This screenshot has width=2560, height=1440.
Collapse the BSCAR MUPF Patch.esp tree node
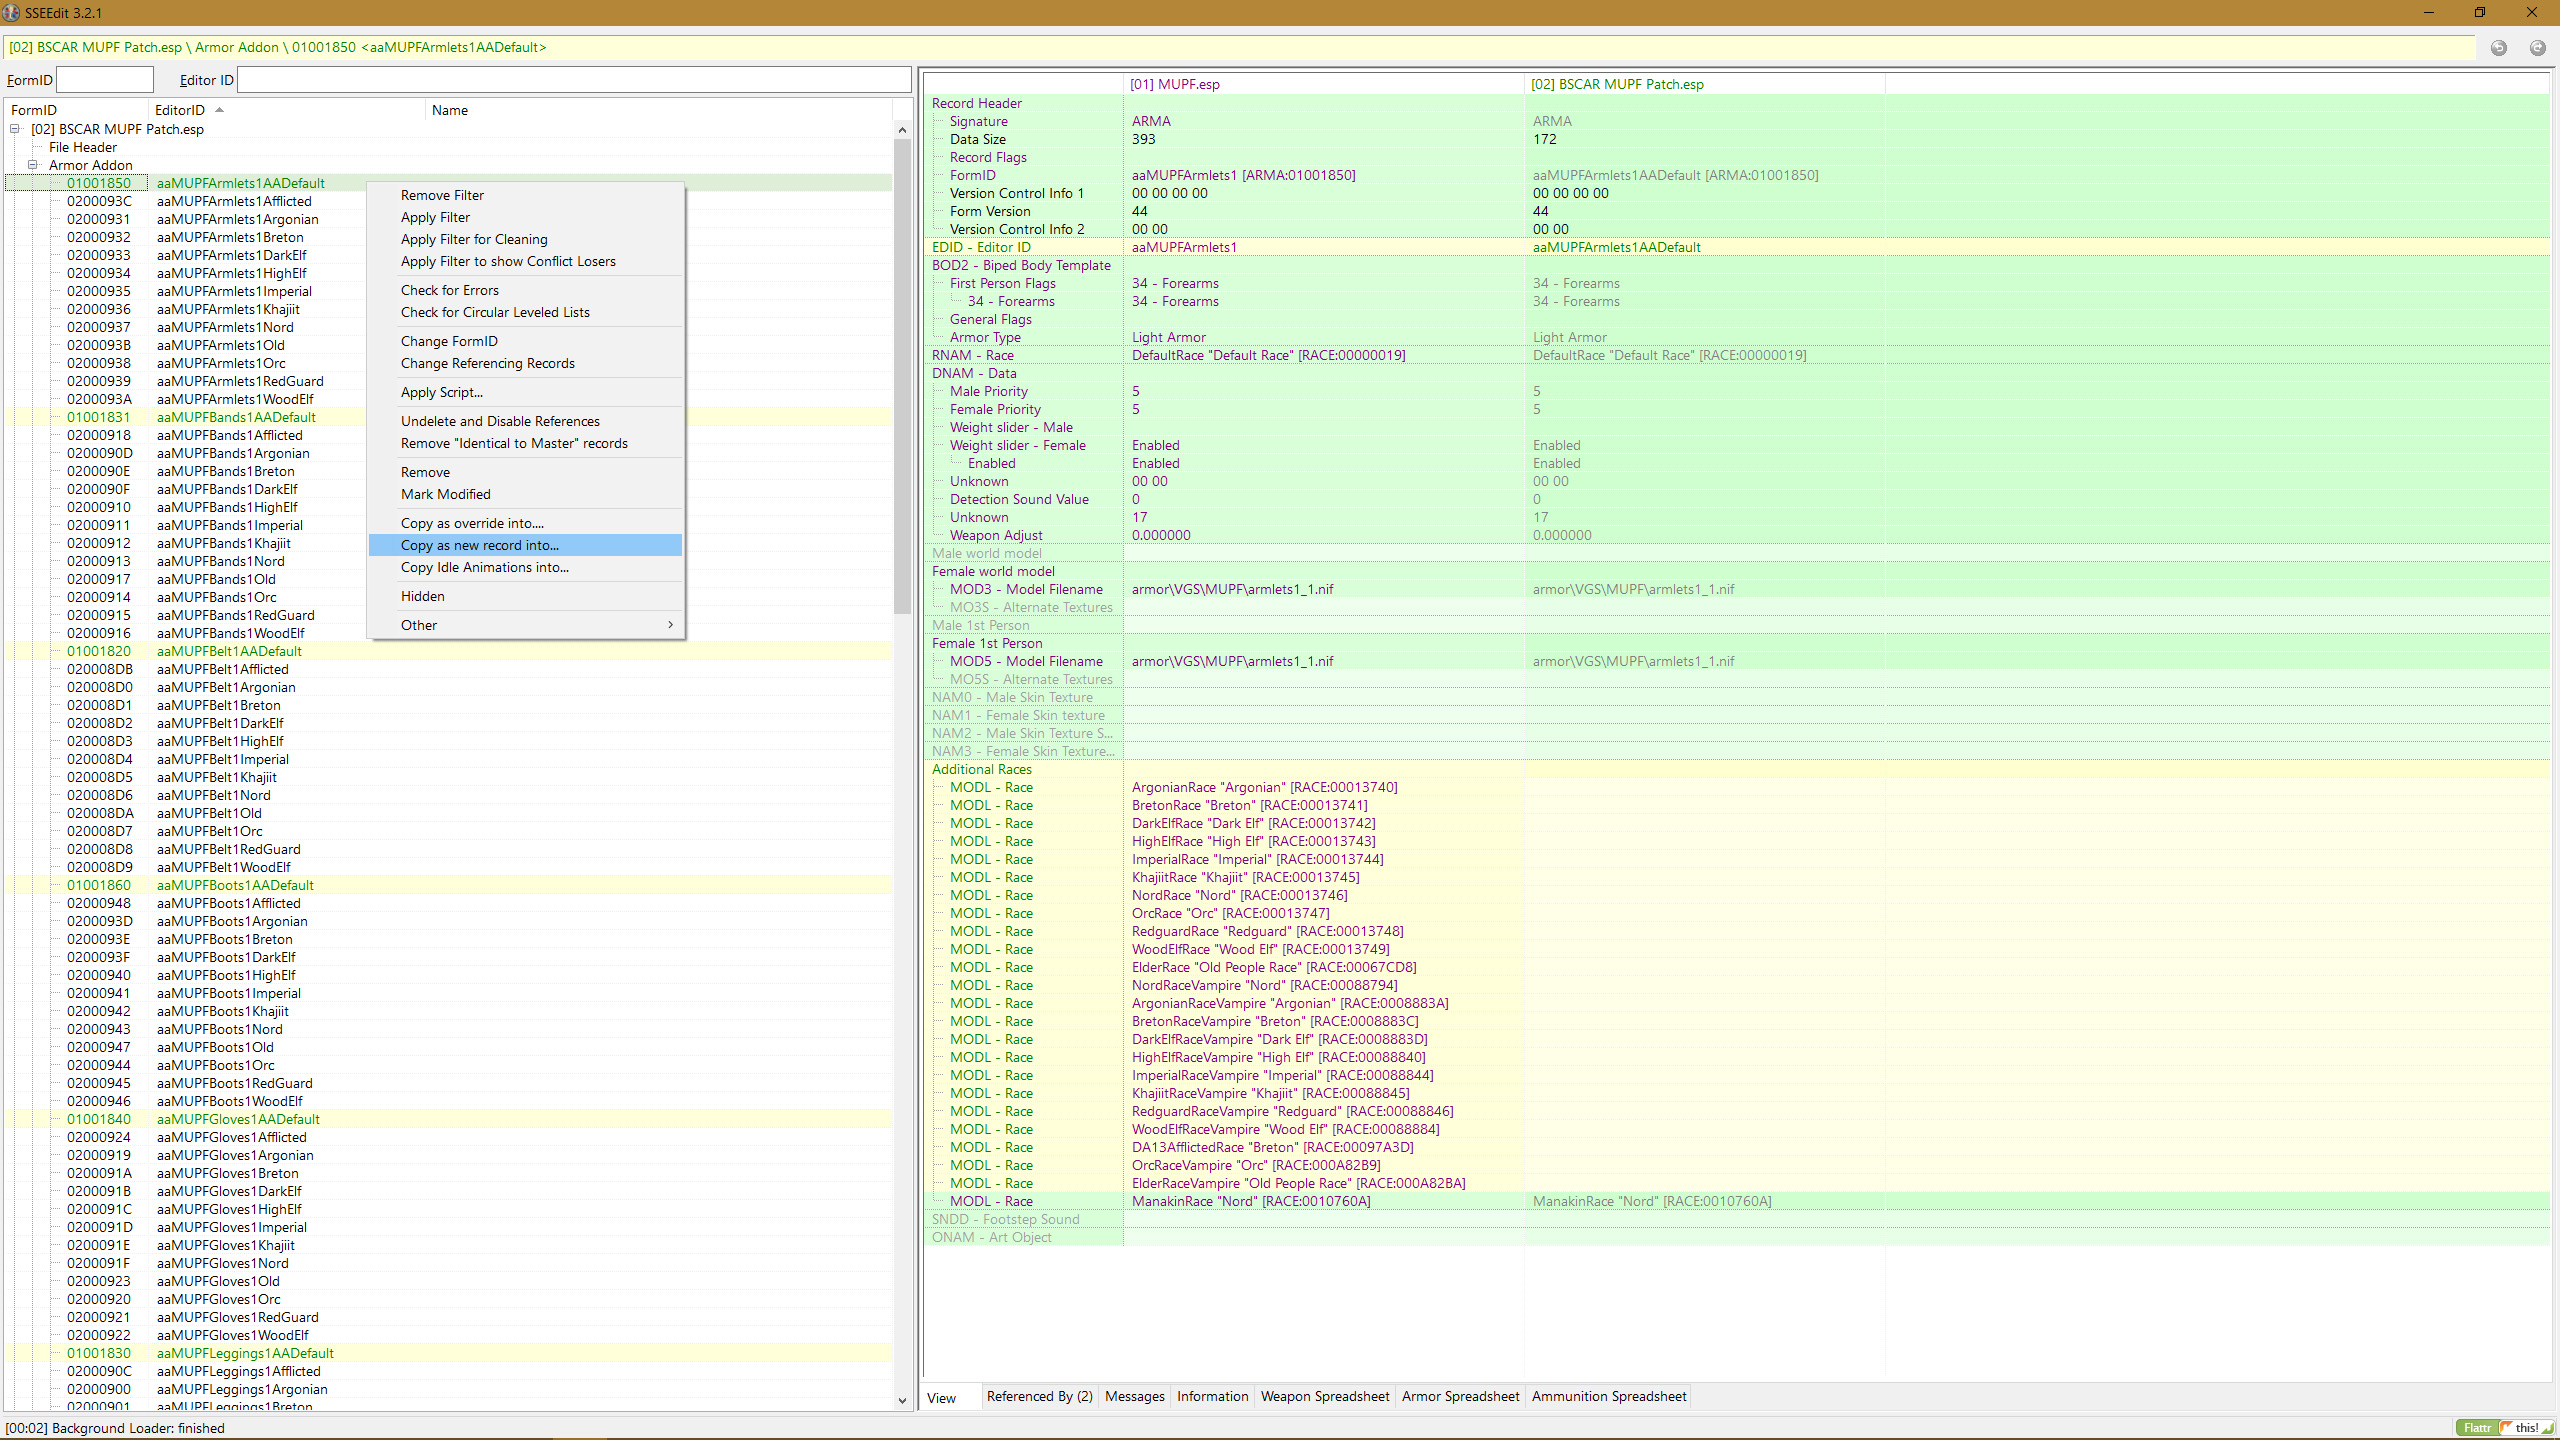click(15, 129)
